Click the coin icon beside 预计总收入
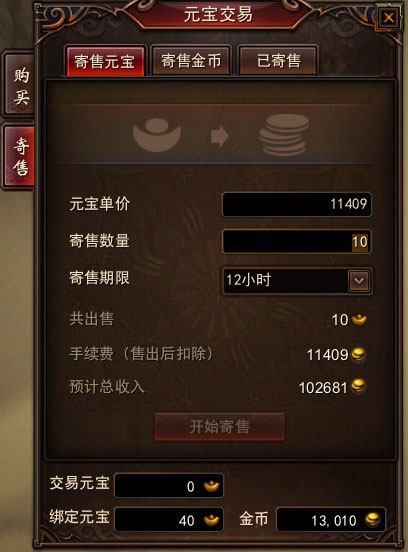The image size is (408, 552). point(358,387)
